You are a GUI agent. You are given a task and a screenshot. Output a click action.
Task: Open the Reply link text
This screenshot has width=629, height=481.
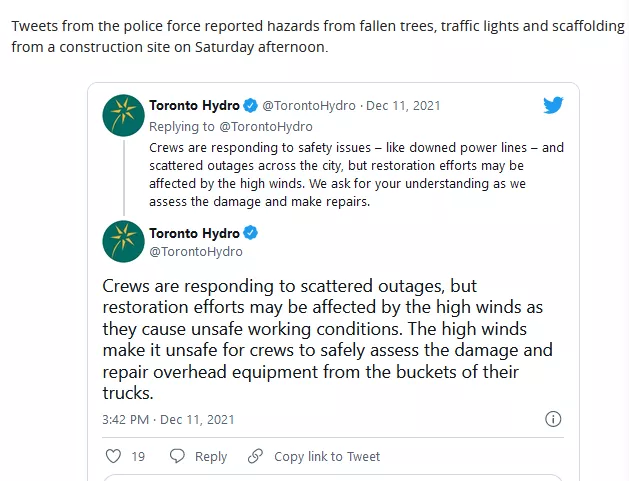[x=211, y=457]
